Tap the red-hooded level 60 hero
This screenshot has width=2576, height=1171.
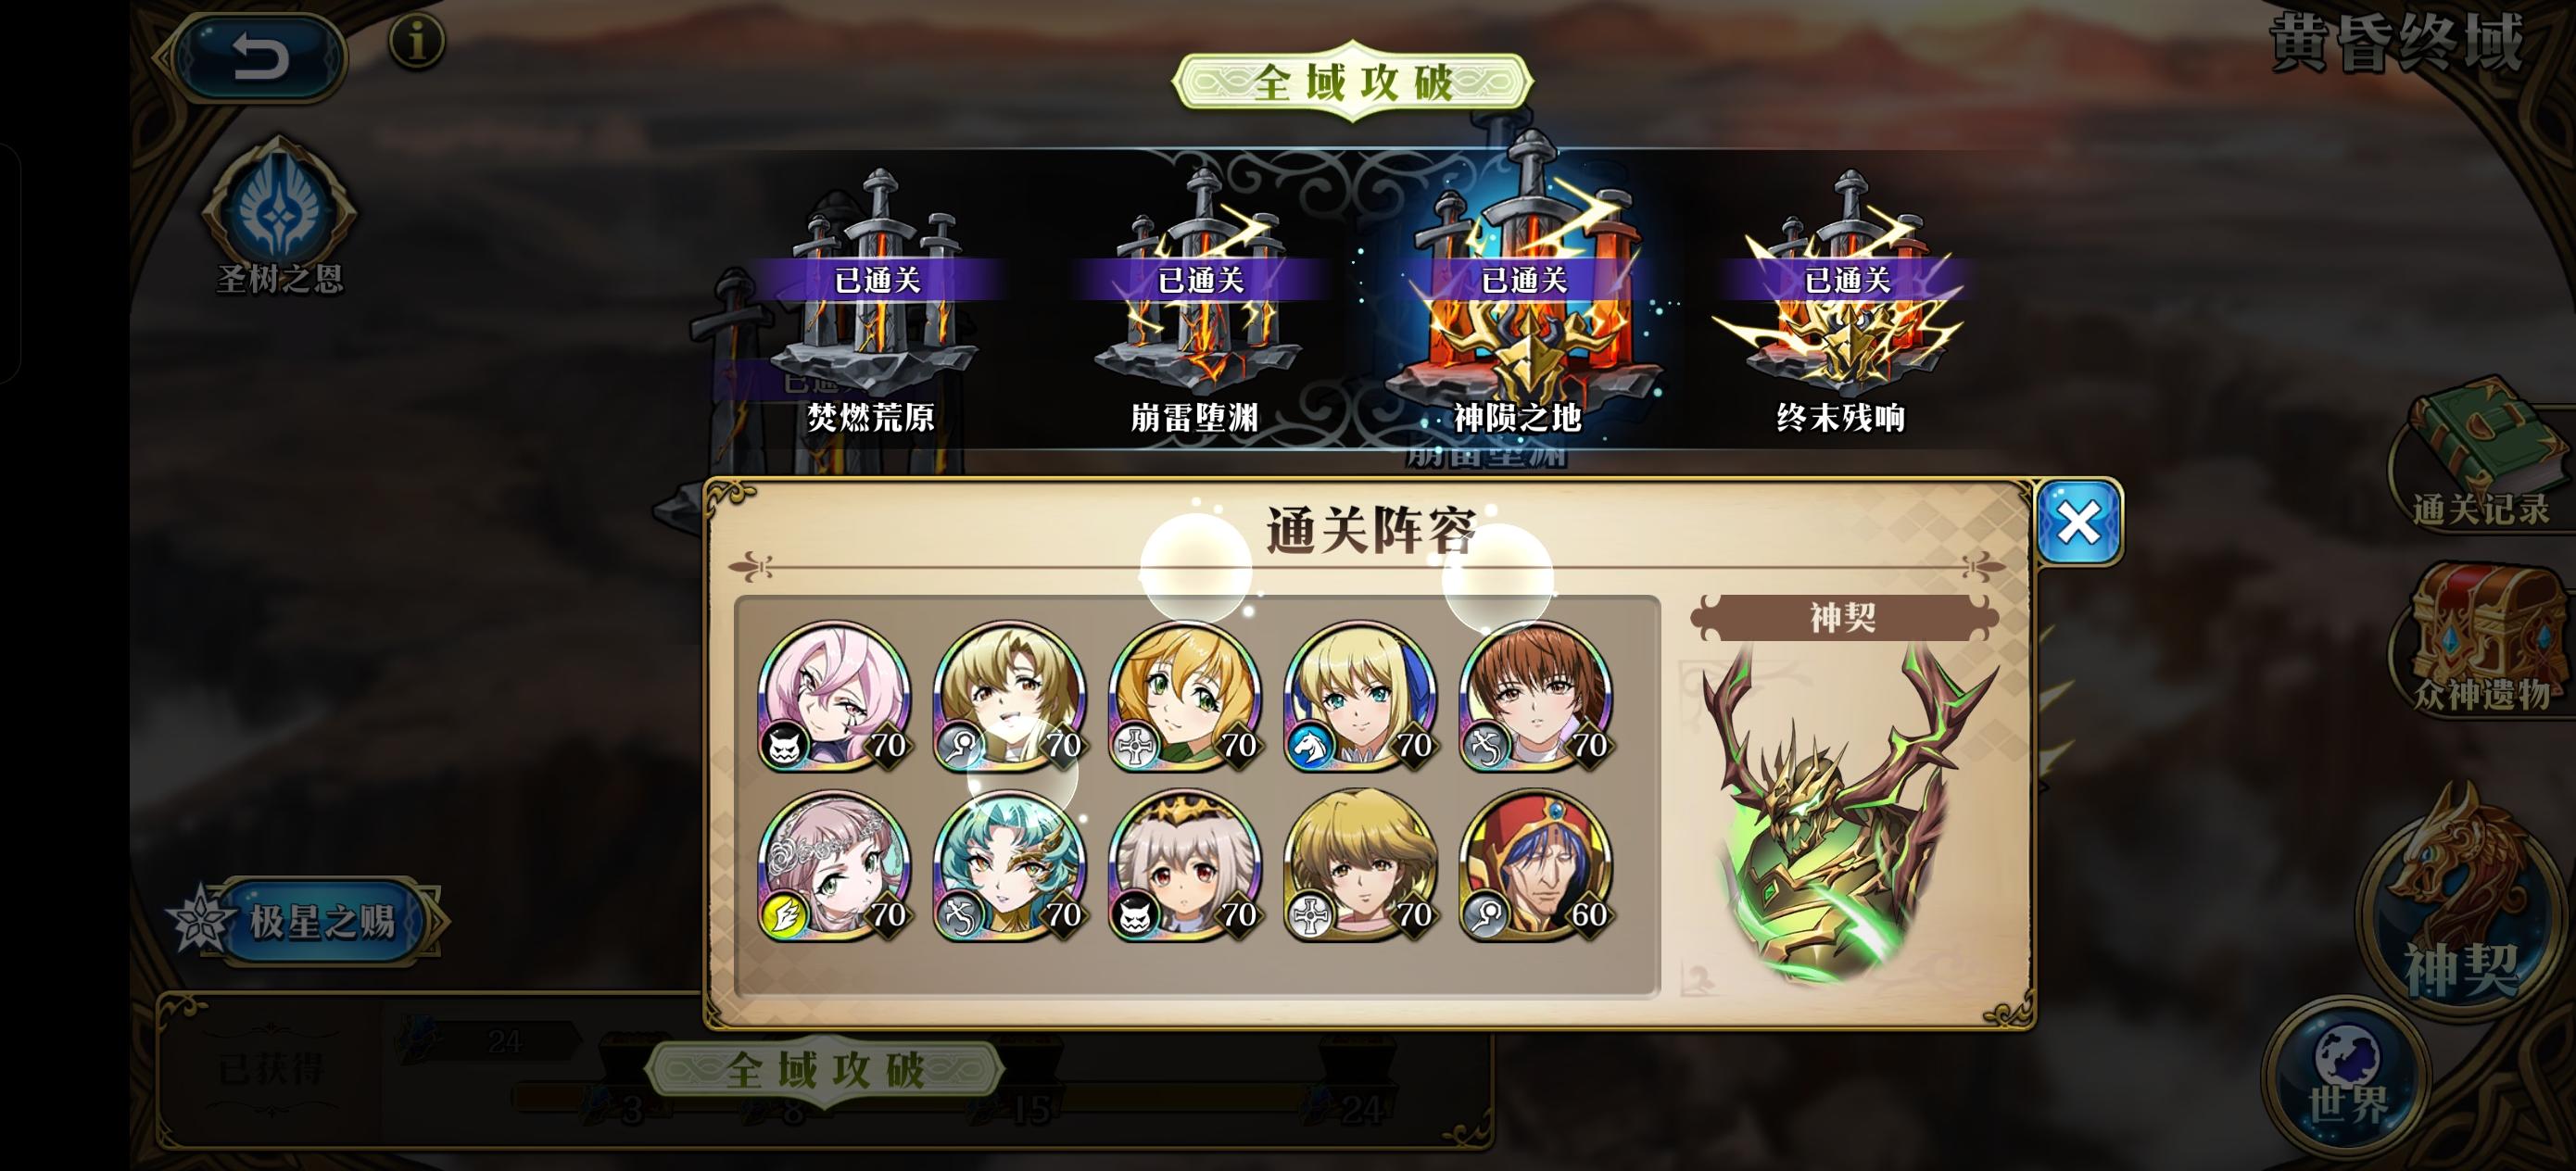[1536, 866]
